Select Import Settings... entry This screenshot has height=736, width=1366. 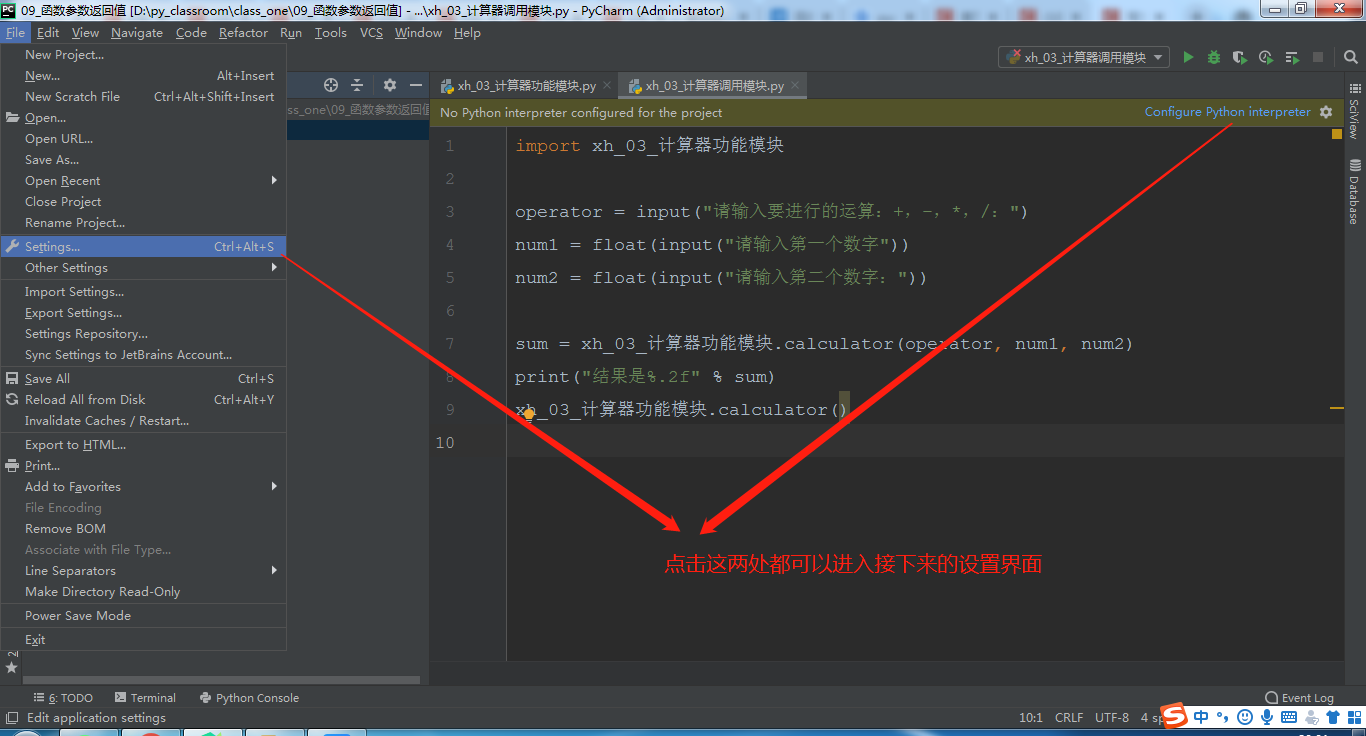[143, 292]
